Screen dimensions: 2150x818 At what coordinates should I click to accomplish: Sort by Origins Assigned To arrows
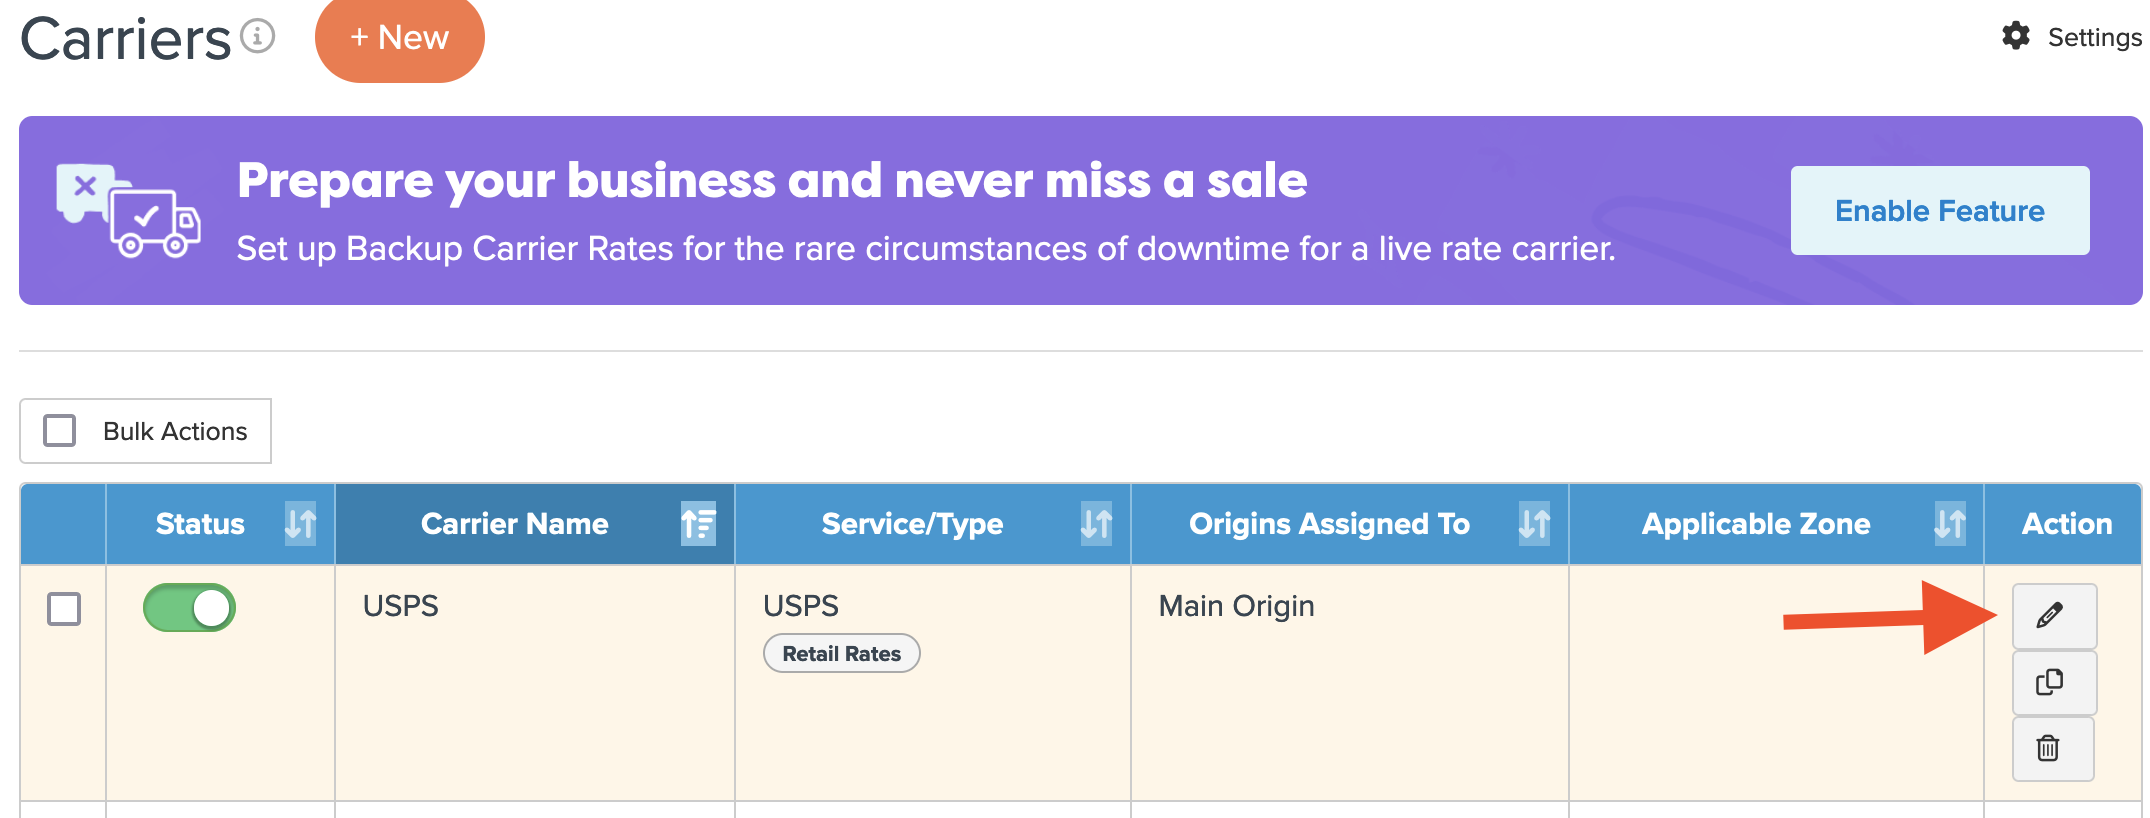click(1534, 523)
